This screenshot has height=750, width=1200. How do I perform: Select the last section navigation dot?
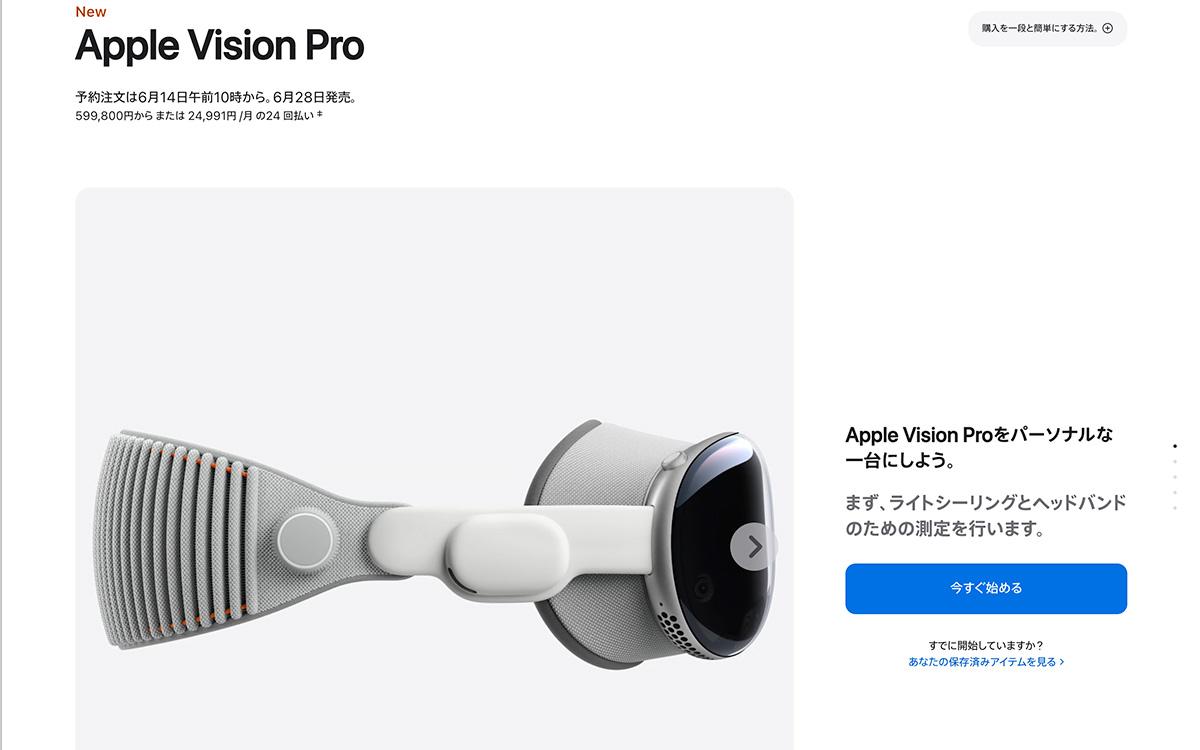coord(1175,508)
